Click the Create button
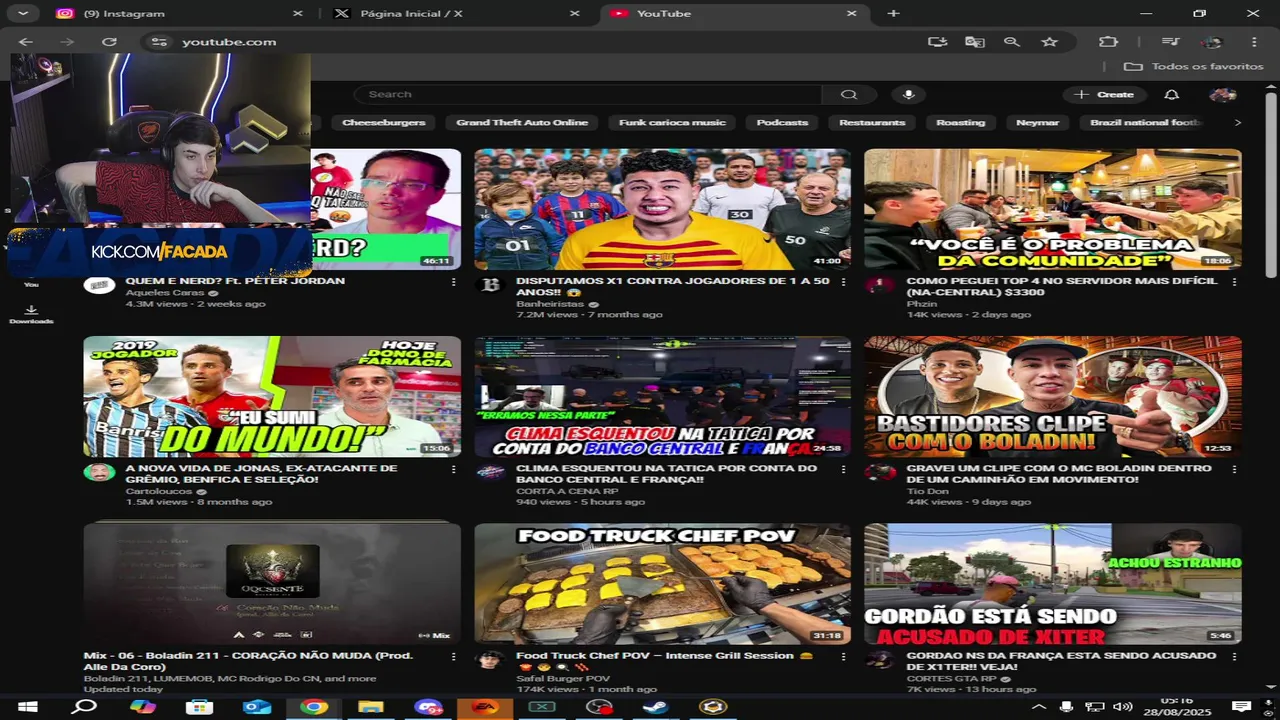The height and width of the screenshot is (720, 1280). [x=1105, y=94]
